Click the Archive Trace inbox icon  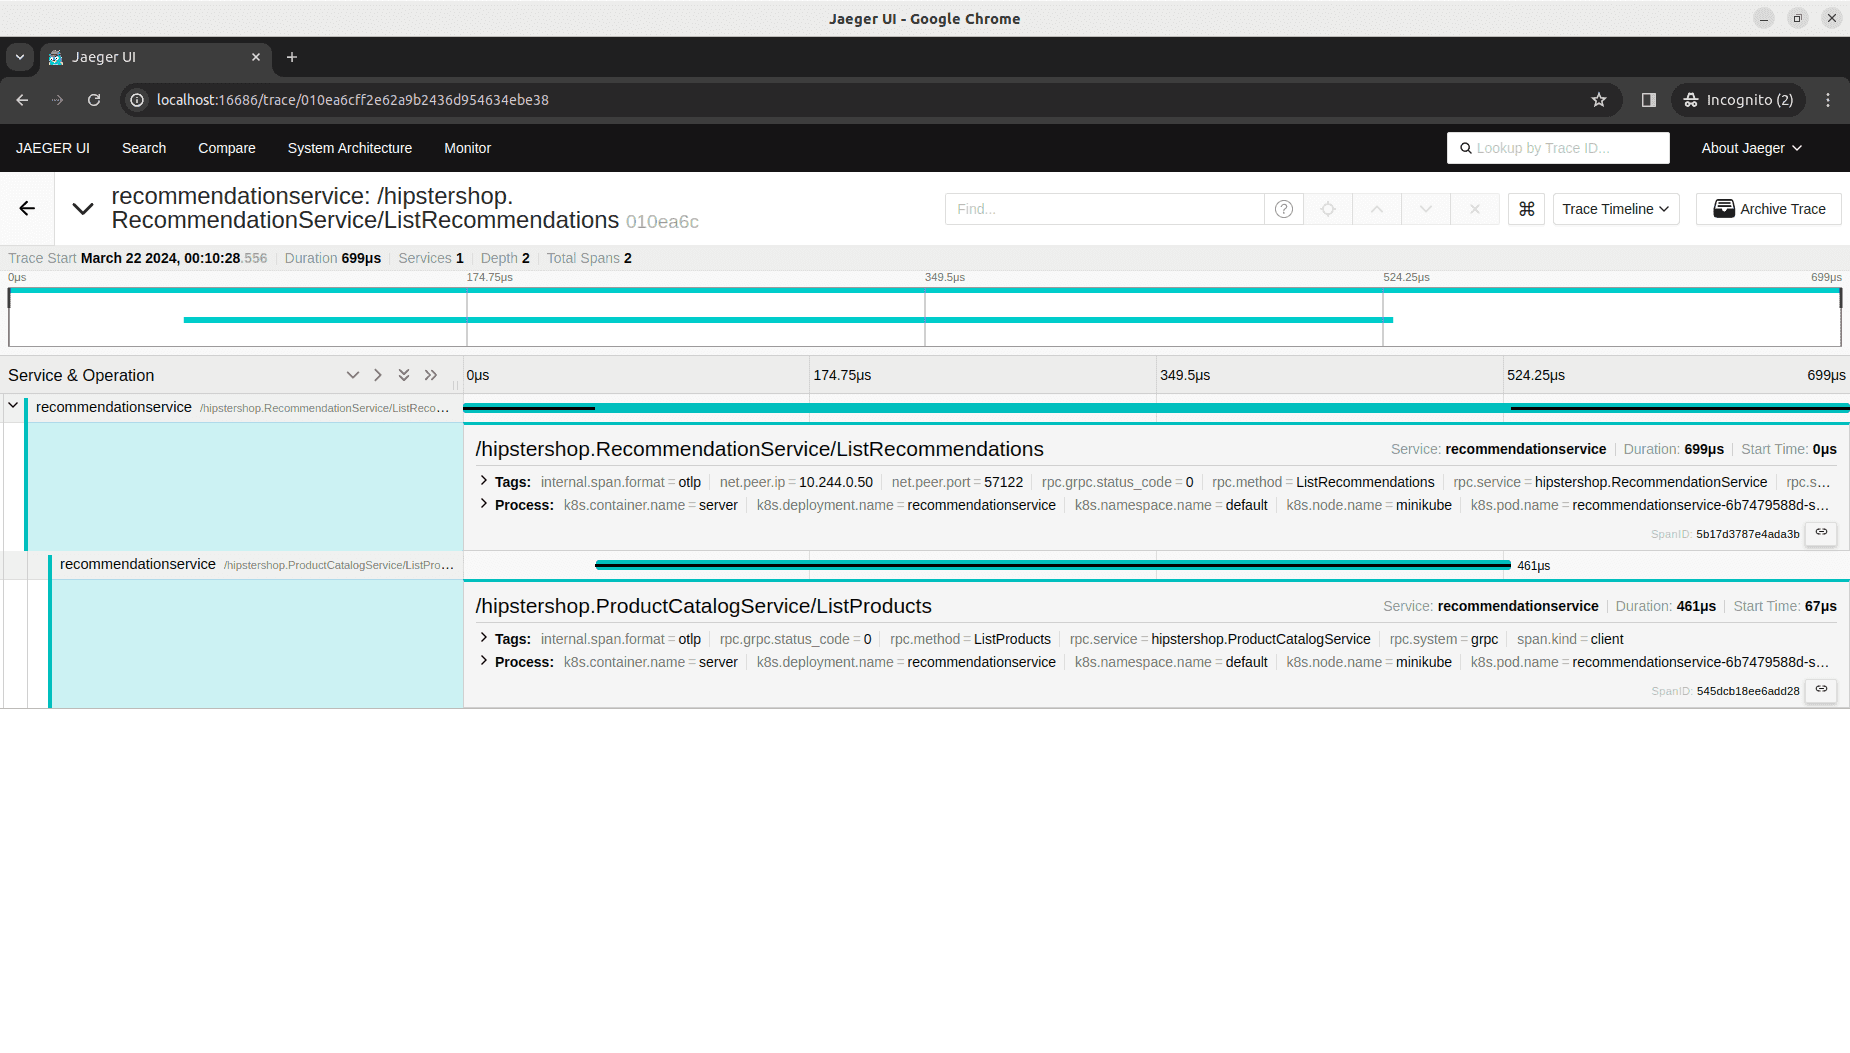1724,209
